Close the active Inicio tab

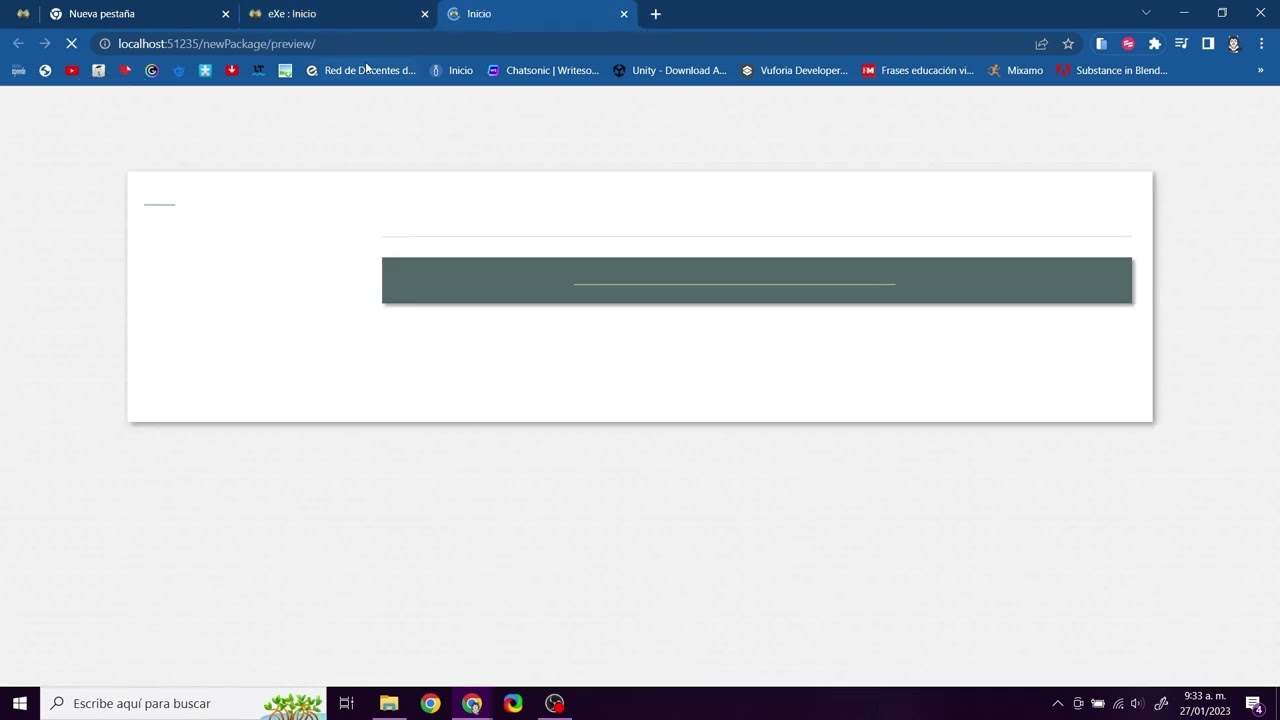pos(624,14)
